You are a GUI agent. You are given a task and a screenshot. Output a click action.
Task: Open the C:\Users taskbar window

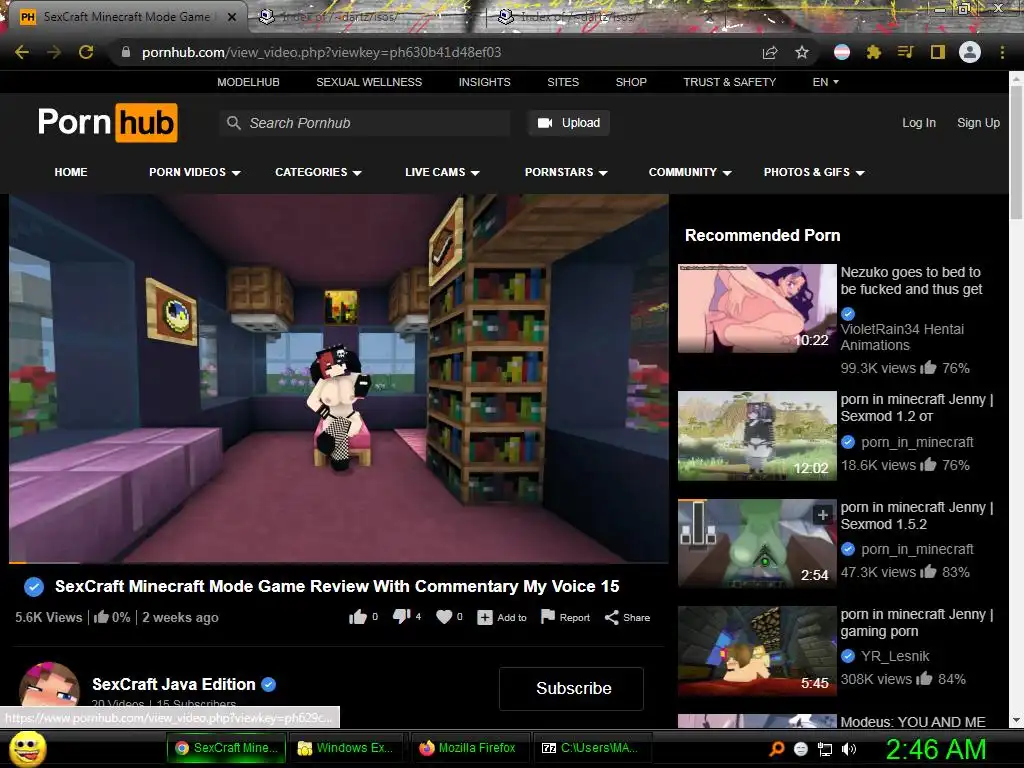[590, 748]
